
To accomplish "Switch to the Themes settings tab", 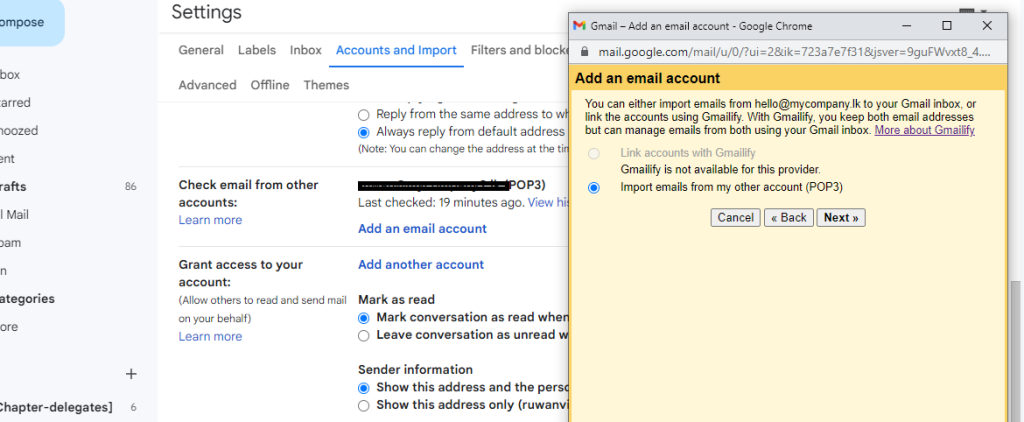I will 326,85.
